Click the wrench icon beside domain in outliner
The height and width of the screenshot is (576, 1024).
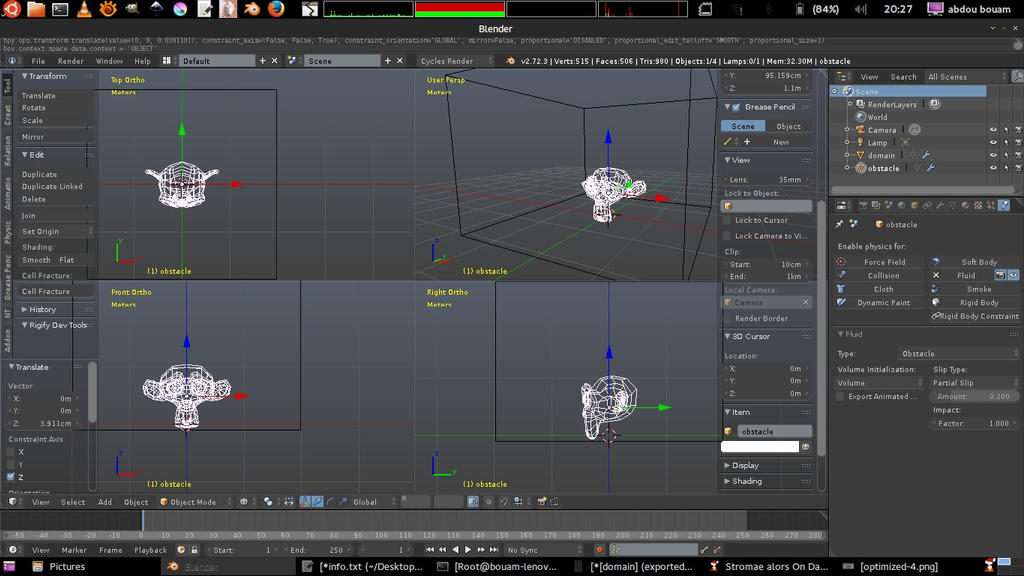tap(927, 155)
